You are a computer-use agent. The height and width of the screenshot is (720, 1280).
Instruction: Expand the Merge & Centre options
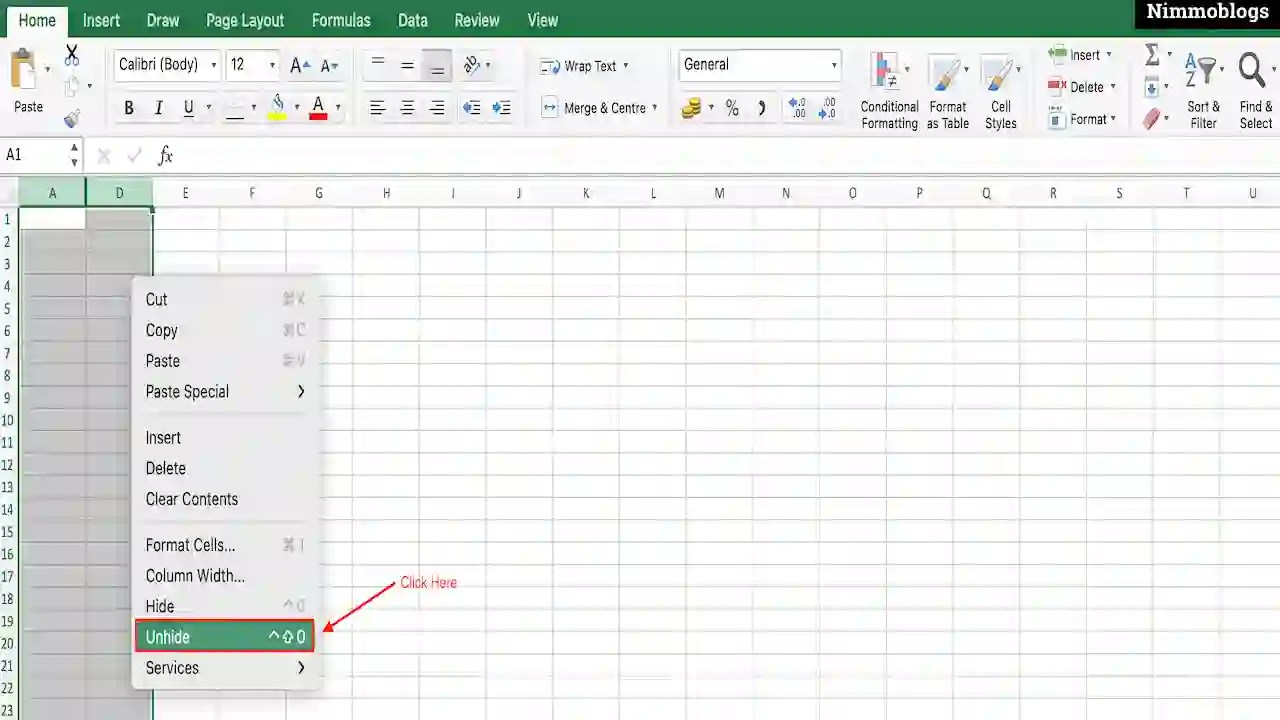[x=654, y=107]
